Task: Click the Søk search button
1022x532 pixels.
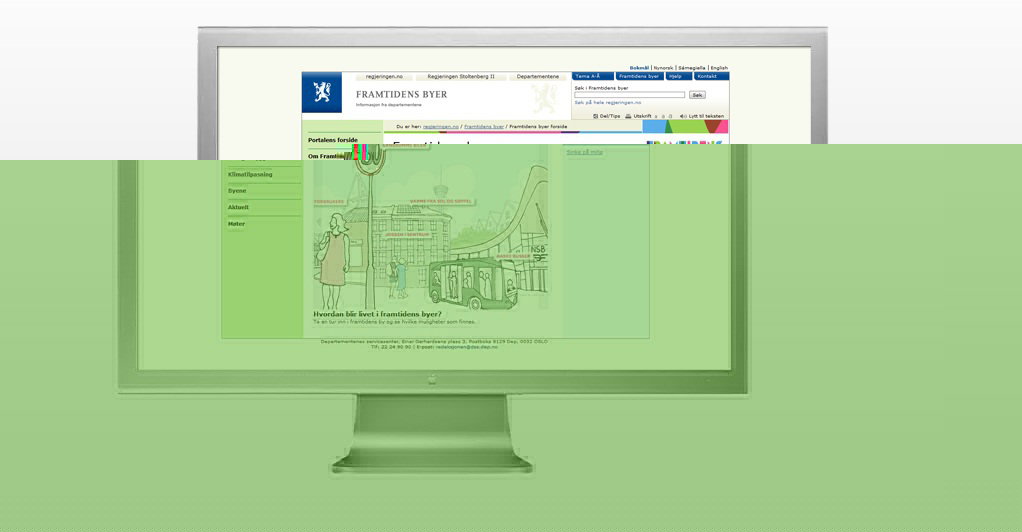Action: coord(697,95)
